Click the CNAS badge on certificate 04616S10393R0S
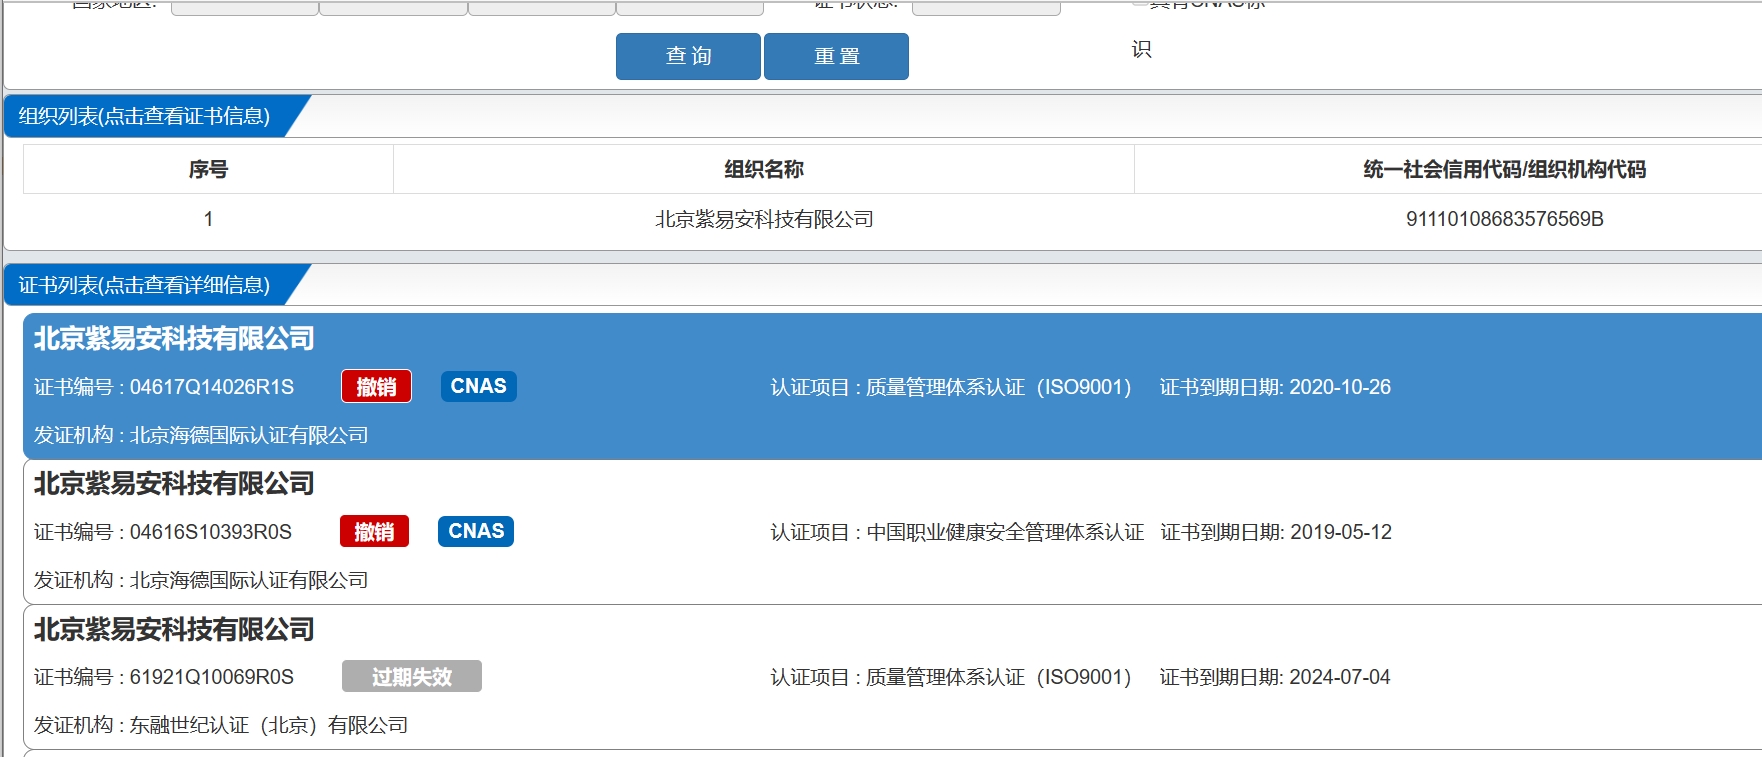 click(476, 531)
